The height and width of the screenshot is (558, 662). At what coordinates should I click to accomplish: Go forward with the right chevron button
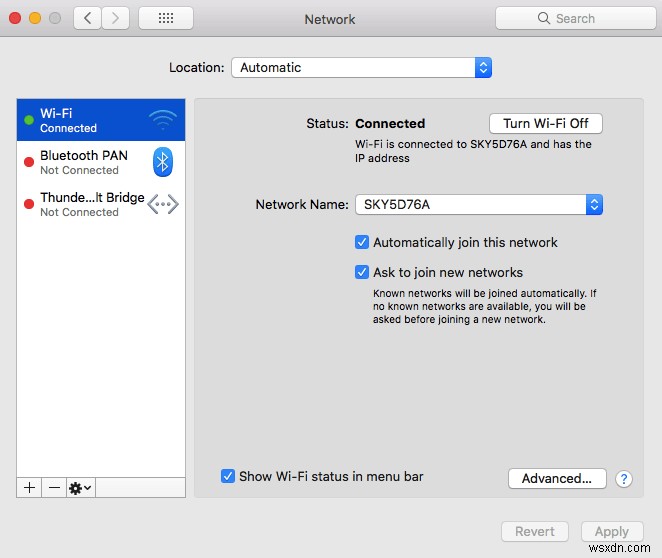pyautogui.click(x=115, y=18)
